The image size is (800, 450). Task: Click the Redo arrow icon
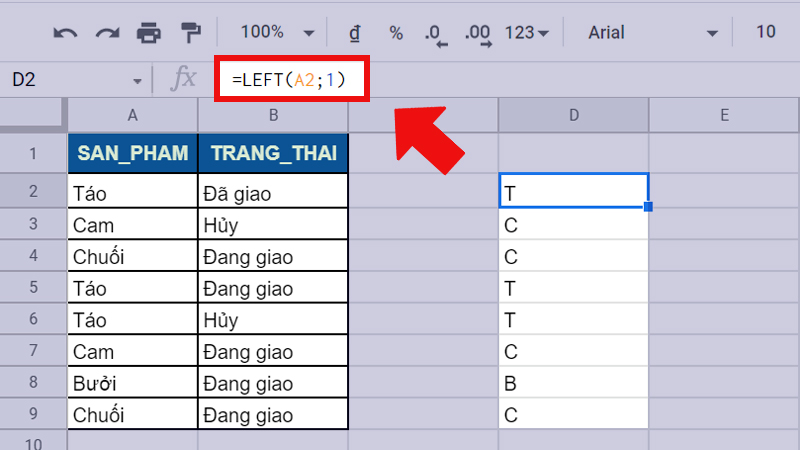click(x=107, y=33)
